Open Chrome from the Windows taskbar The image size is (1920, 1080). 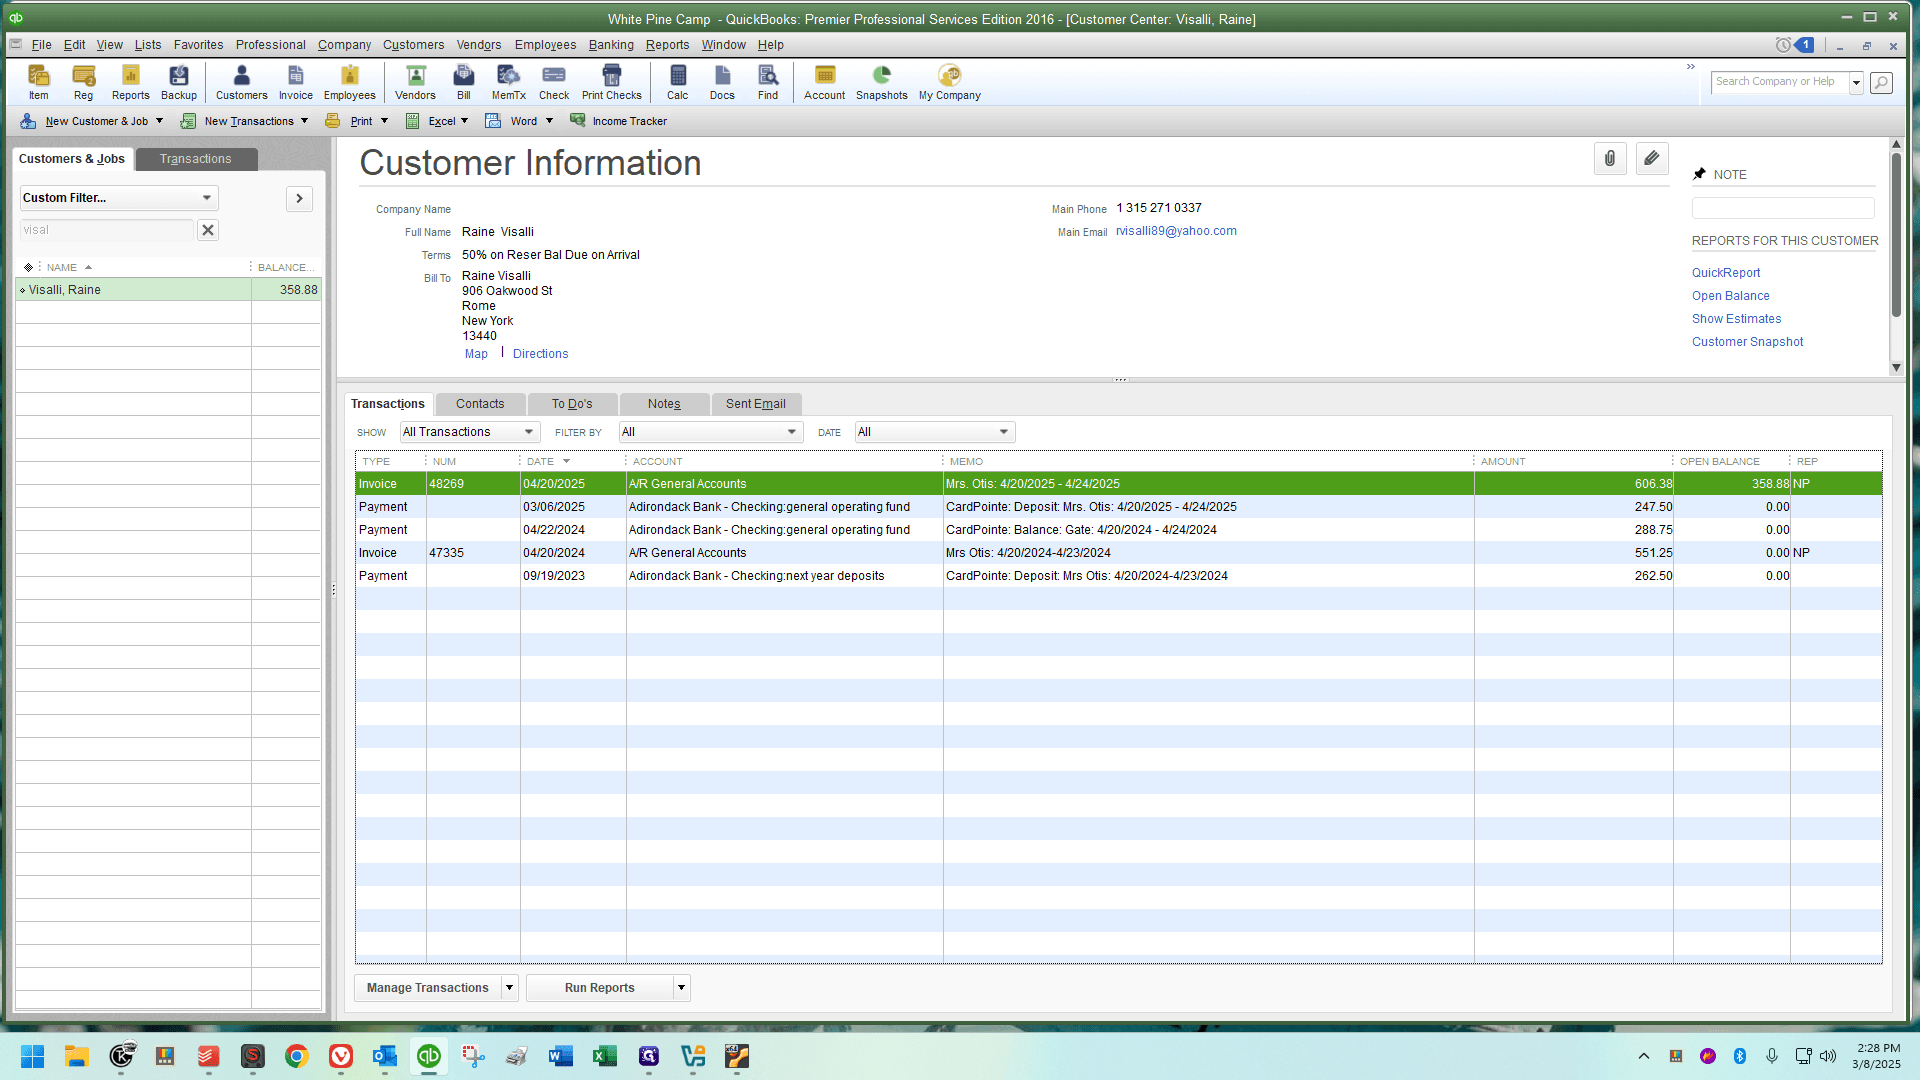pyautogui.click(x=296, y=1056)
